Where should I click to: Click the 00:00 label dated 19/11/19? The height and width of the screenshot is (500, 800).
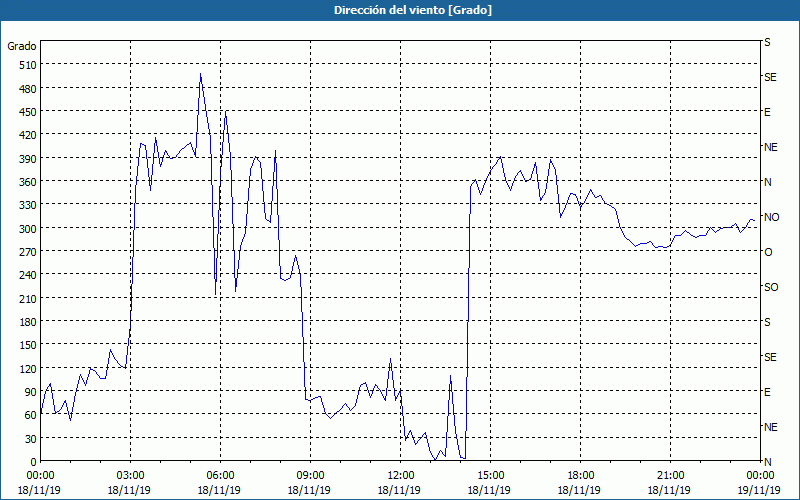point(760,476)
